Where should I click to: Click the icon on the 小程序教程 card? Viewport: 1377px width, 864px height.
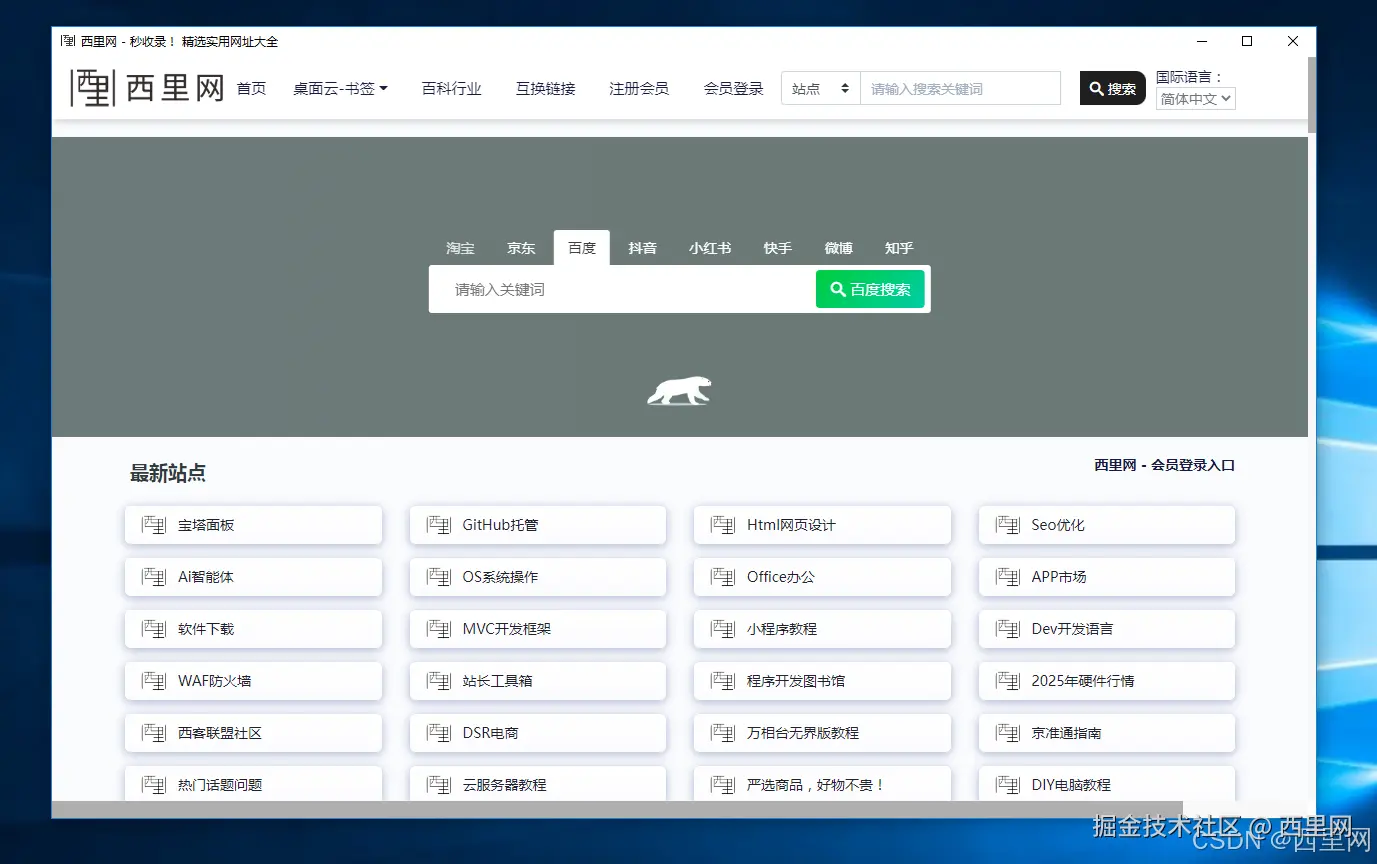(722, 629)
